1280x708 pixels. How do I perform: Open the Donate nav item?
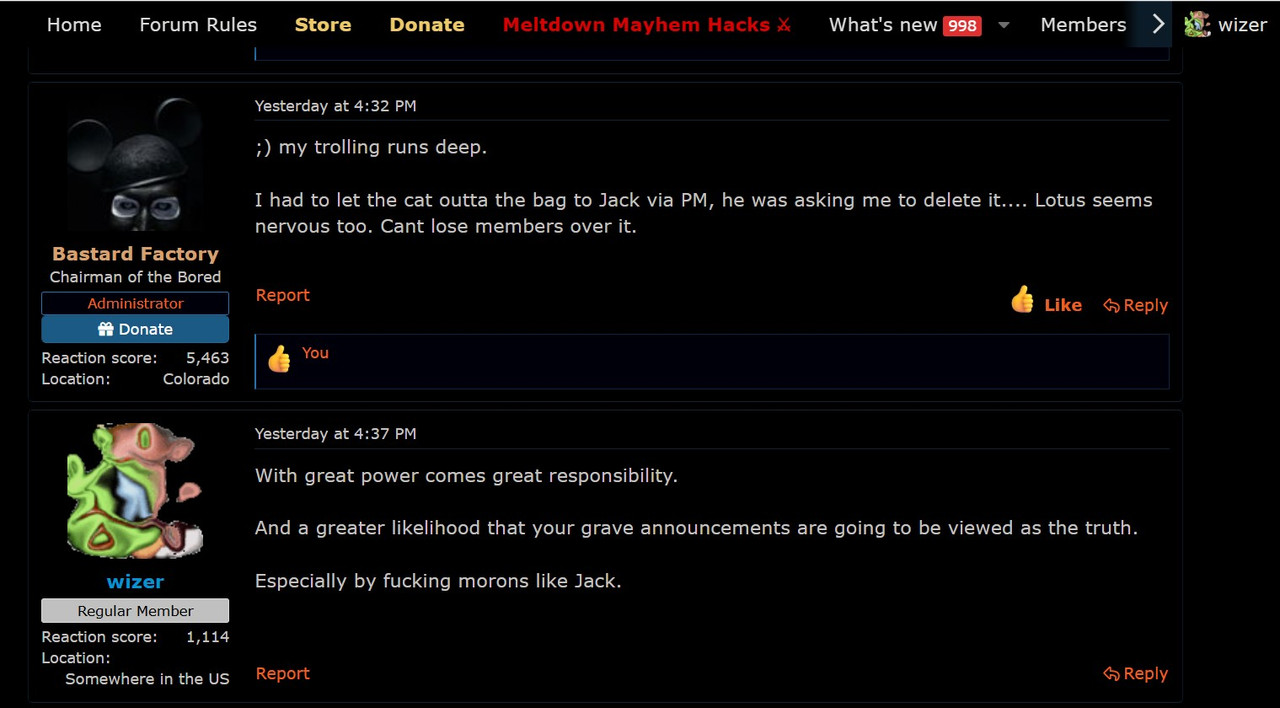click(x=427, y=25)
